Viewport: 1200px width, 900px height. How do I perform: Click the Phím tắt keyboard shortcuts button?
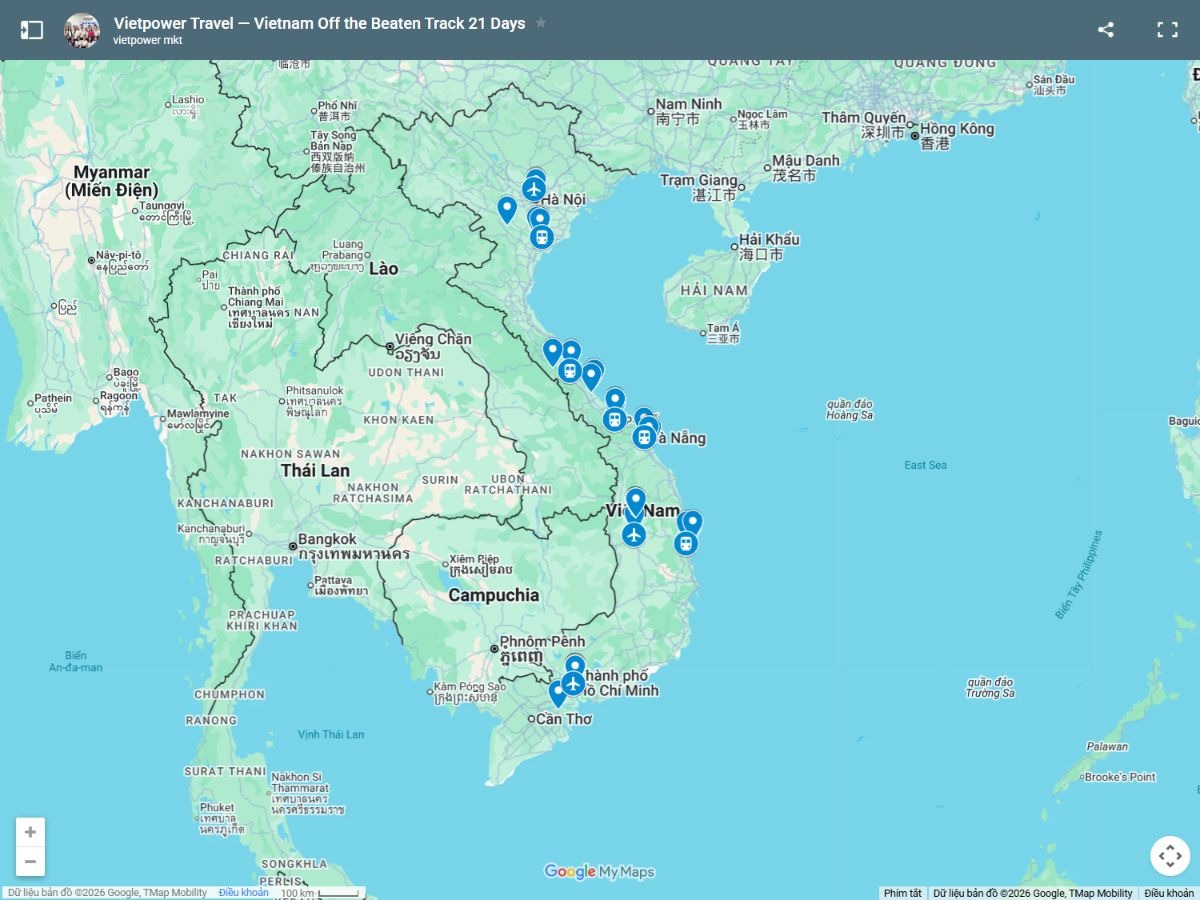903,893
